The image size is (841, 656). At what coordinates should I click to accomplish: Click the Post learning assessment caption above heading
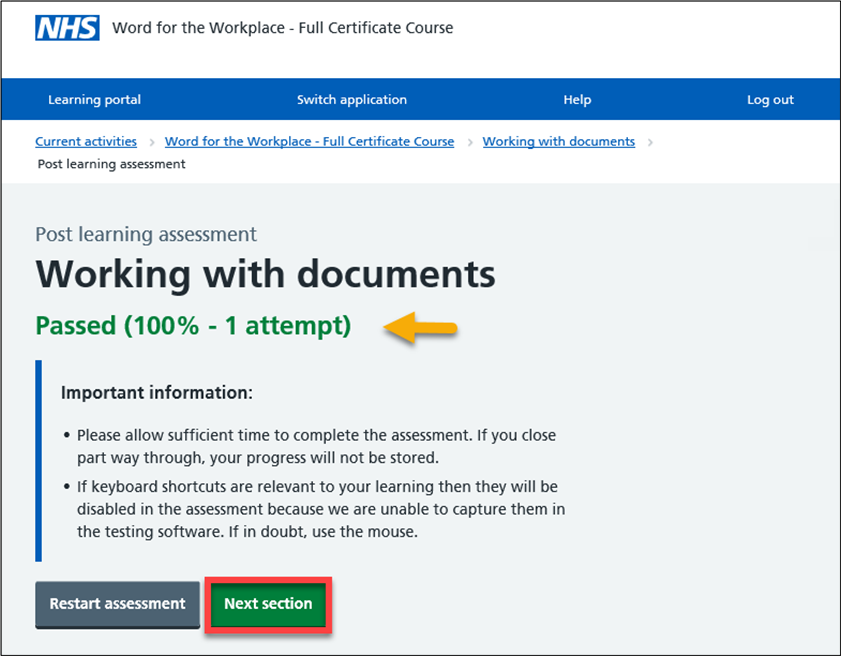pos(146,234)
